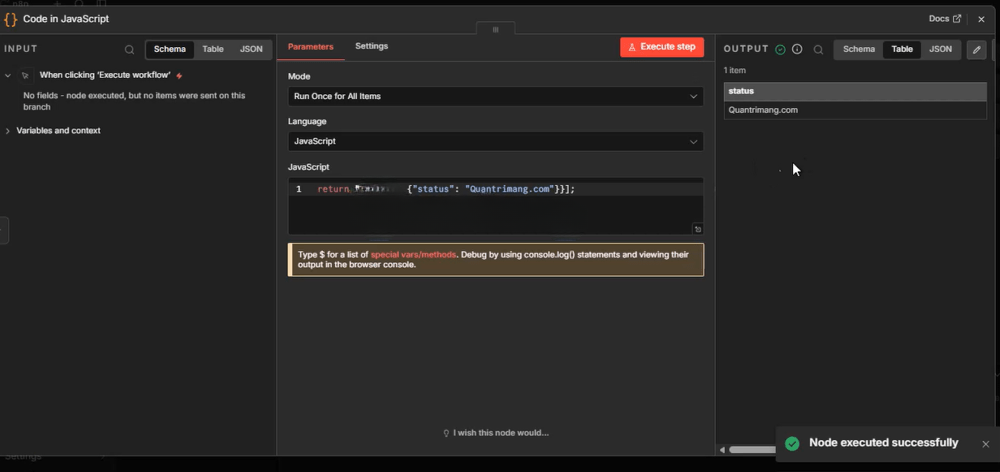Search the output data with magnifier icon
1000x472 pixels.
point(818,49)
